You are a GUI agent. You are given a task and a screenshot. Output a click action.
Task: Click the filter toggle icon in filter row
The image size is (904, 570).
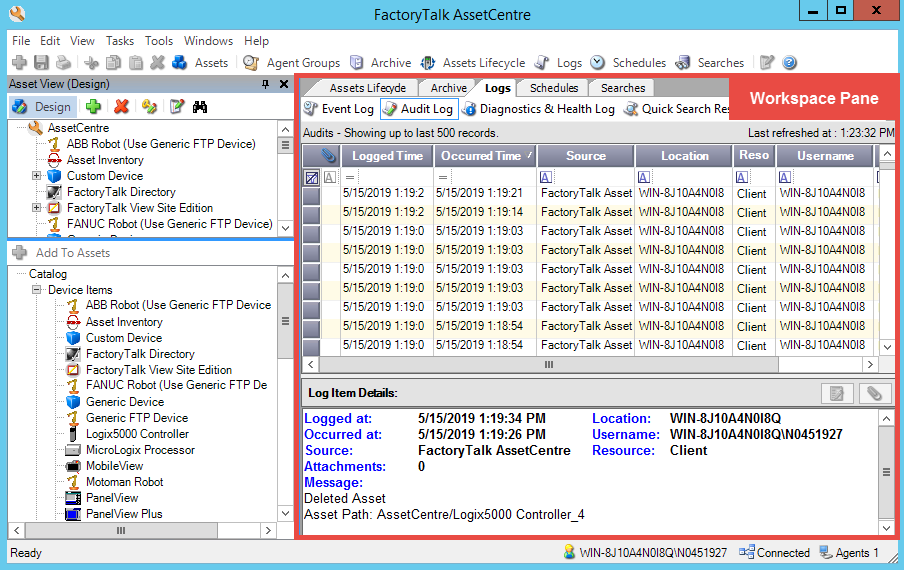pyautogui.click(x=311, y=178)
